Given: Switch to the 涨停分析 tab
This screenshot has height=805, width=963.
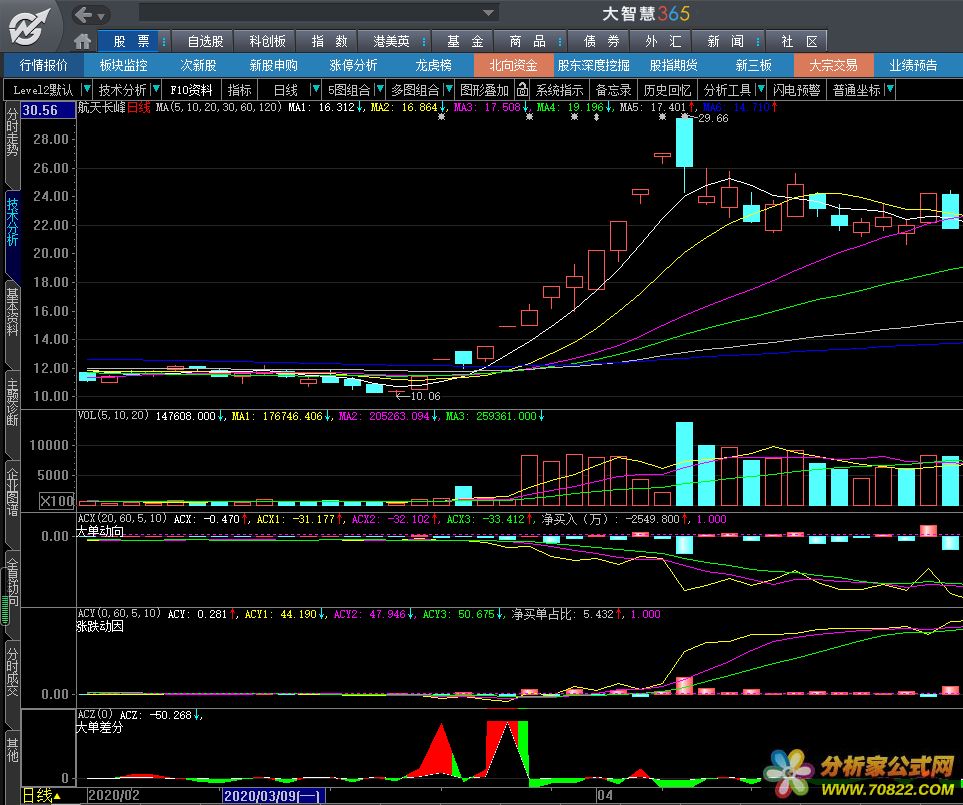Looking at the screenshot, I should 353,65.
